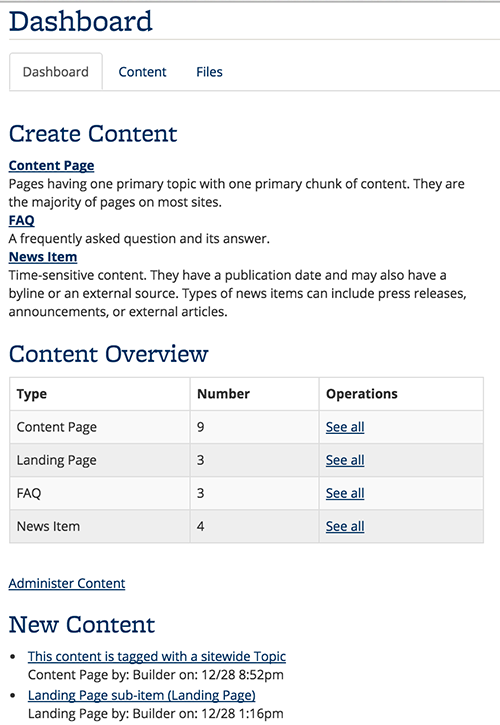See all News Item entries
The width and height of the screenshot is (500, 725).
click(345, 526)
